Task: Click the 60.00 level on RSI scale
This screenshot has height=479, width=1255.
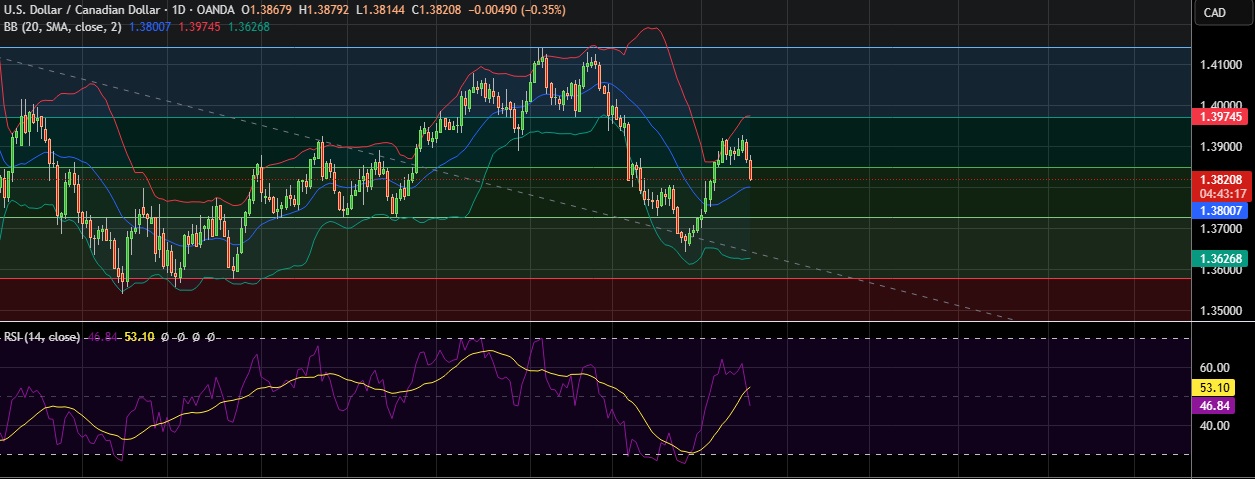Action: (1214, 368)
